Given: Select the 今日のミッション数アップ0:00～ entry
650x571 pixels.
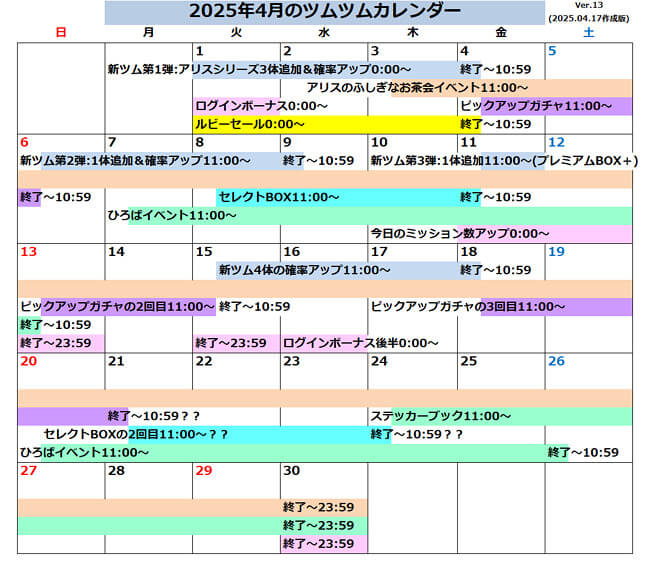Looking at the screenshot, I should (460, 233).
